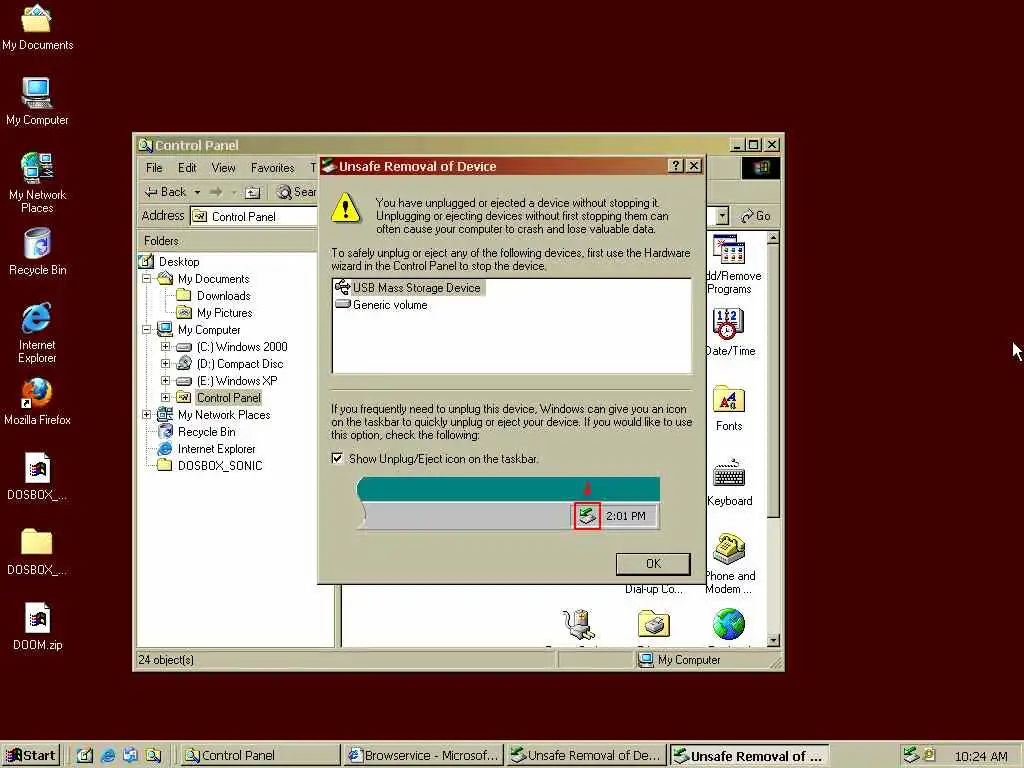Screen dimensions: 1024x768
Task: Click the printer folder icon in Control Panel
Action: [654, 624]
